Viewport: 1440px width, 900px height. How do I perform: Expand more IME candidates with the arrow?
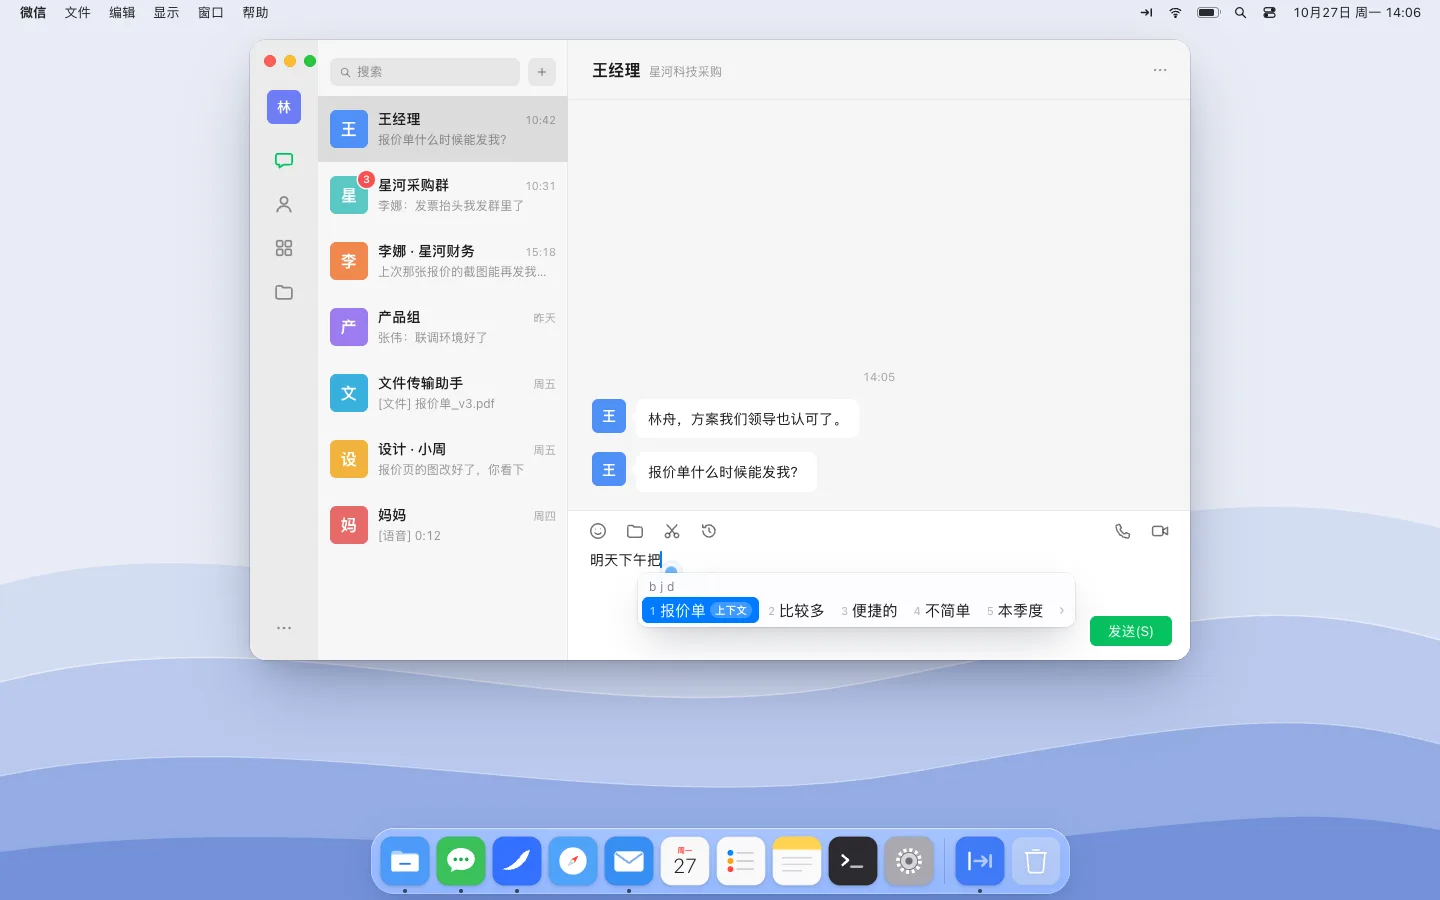point(1061,610)
